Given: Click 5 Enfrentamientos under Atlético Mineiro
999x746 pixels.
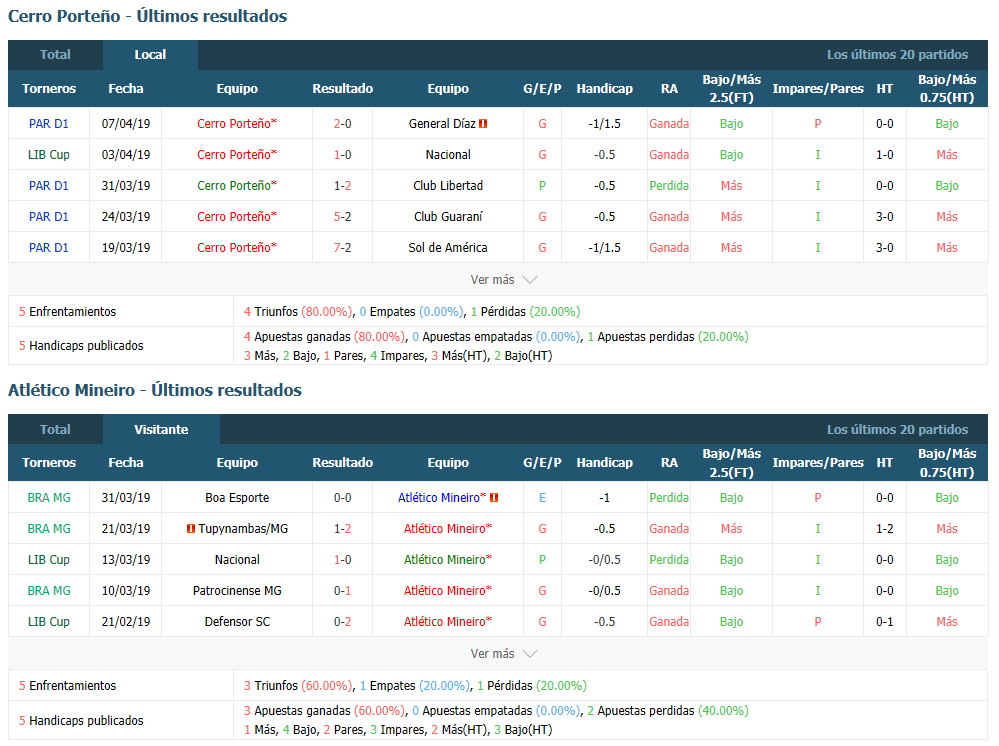Looking at the screenshot, I should point(68,685).
